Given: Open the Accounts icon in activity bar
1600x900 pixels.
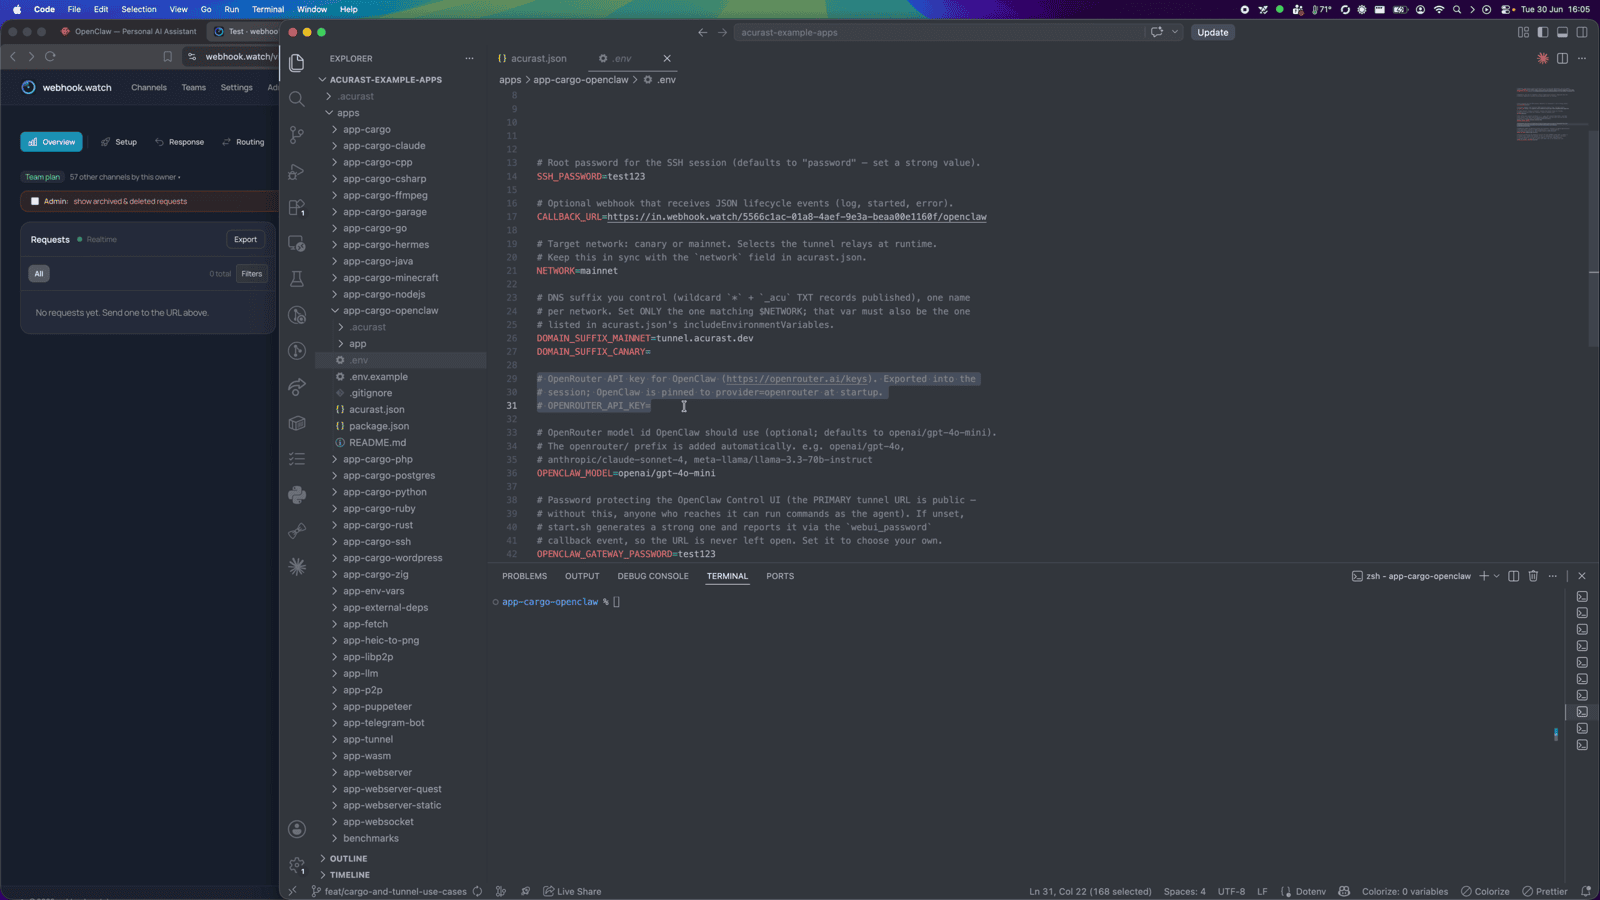Looking at the screenshot, I should coord(297,829).
